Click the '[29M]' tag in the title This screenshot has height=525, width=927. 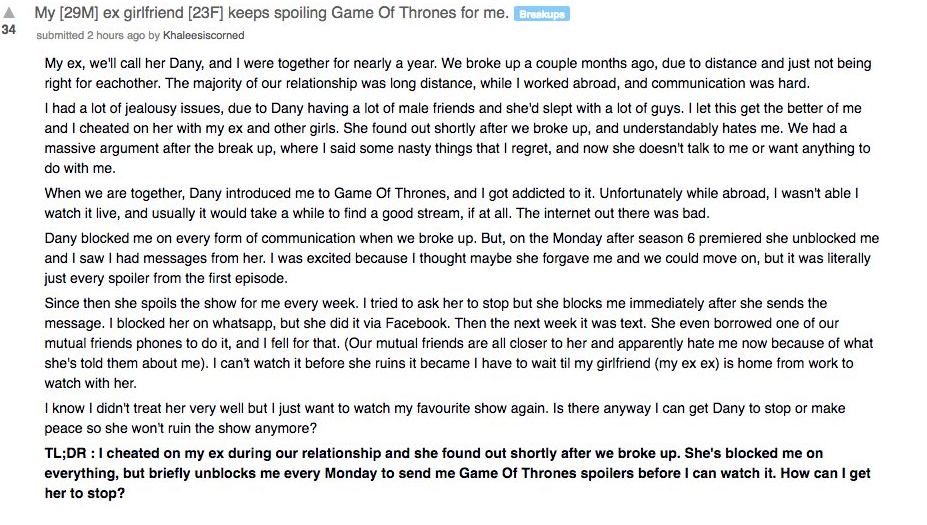pyautogui.click(x=79, y=13)
